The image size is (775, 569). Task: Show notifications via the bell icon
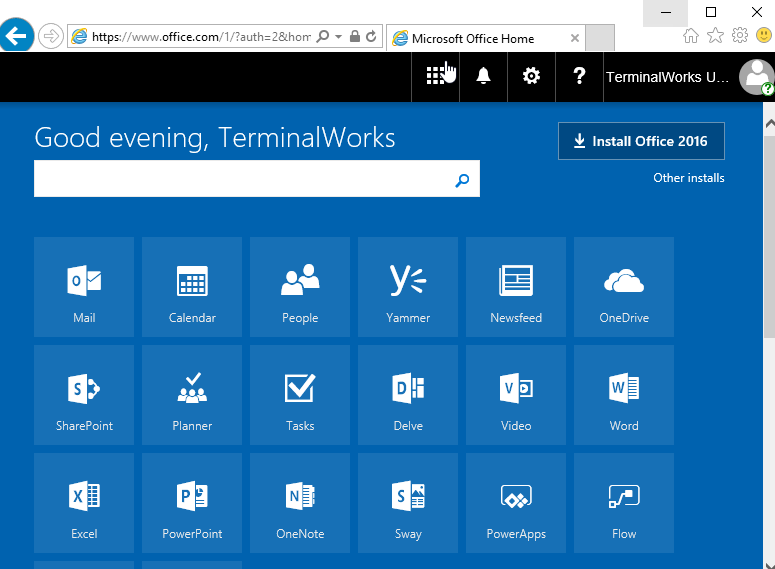coord(483,76)
